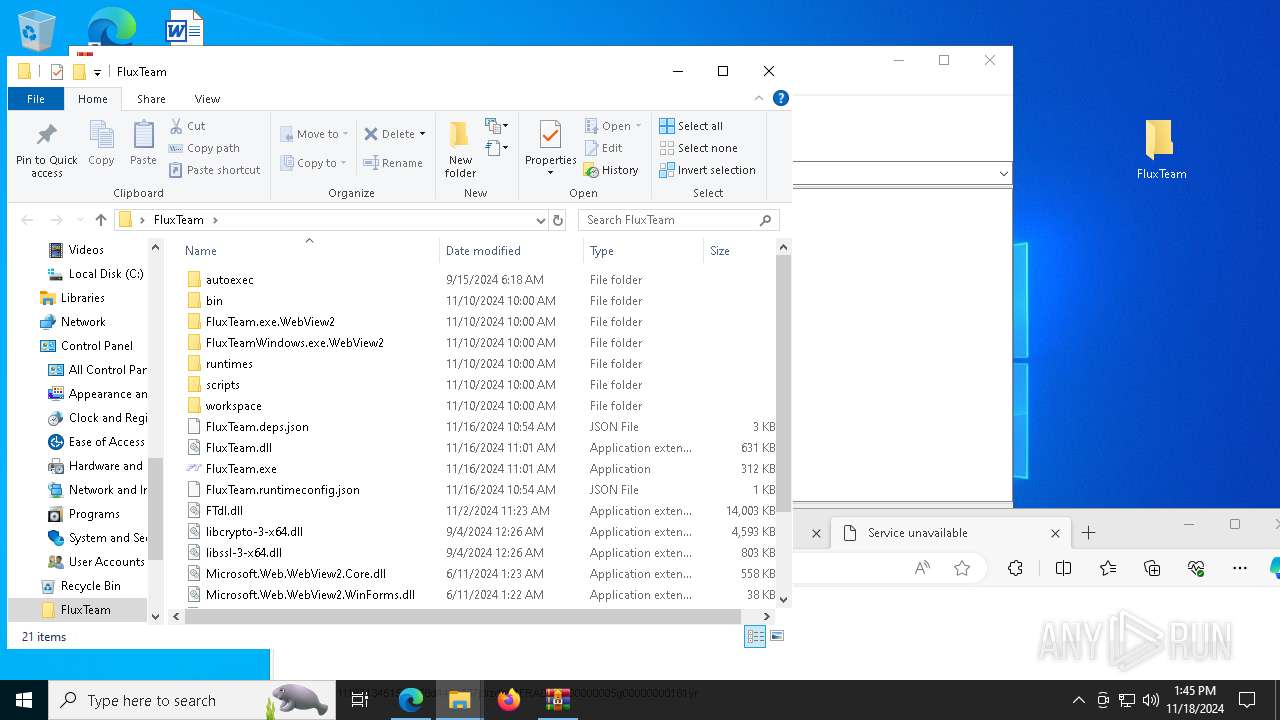This screenshot has width=1280, height=720.
Task: Open file History
Action: 611,170
